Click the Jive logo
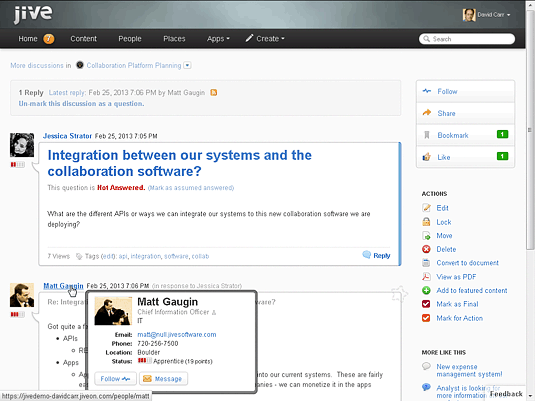This screenshot has height=401, width=535. coord(33,14)
